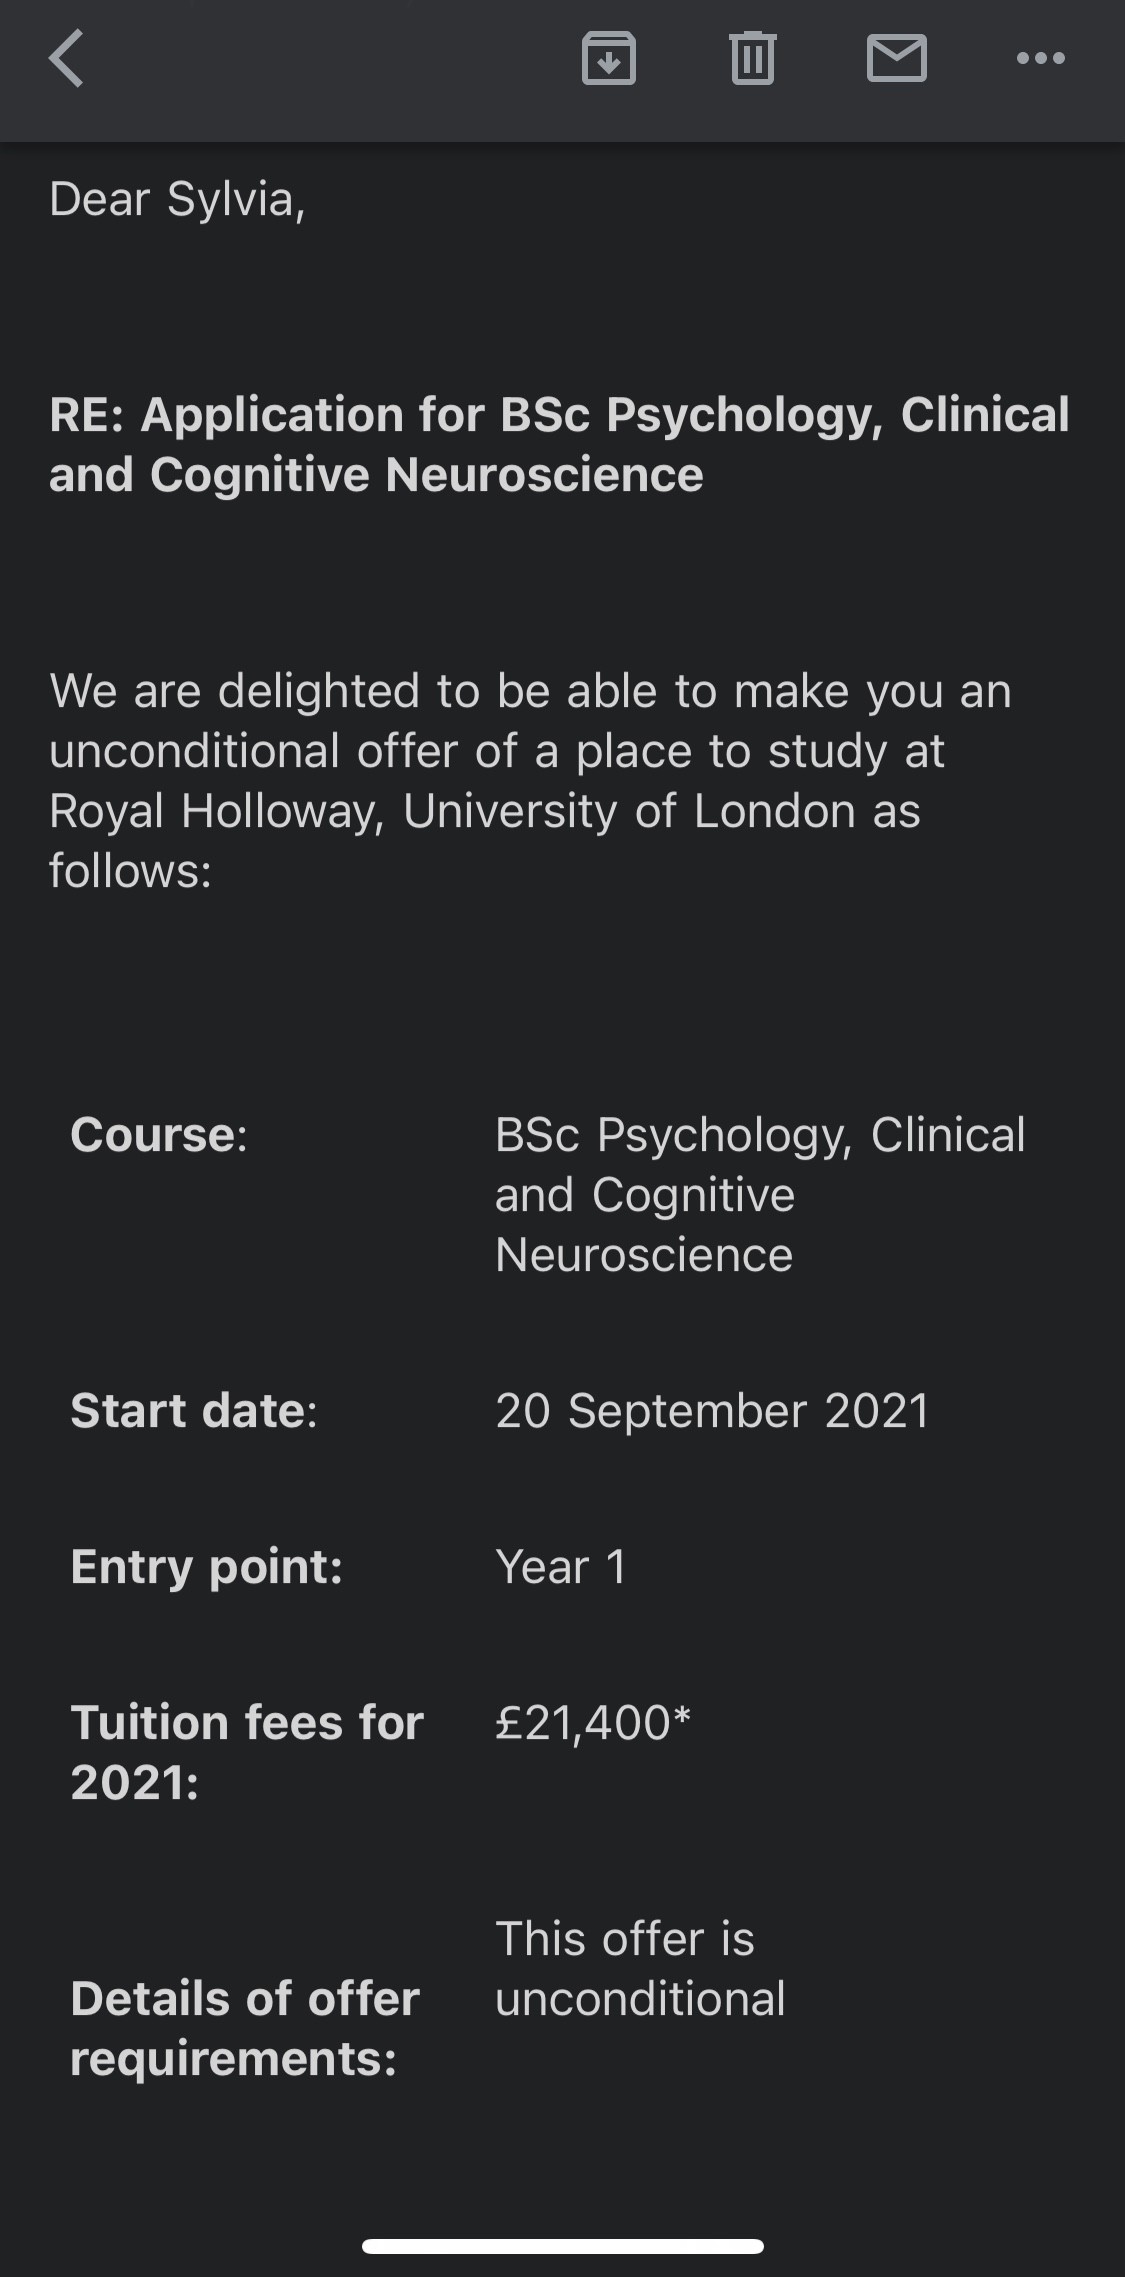Select 'Details of offer requirements:' label

244,2028
